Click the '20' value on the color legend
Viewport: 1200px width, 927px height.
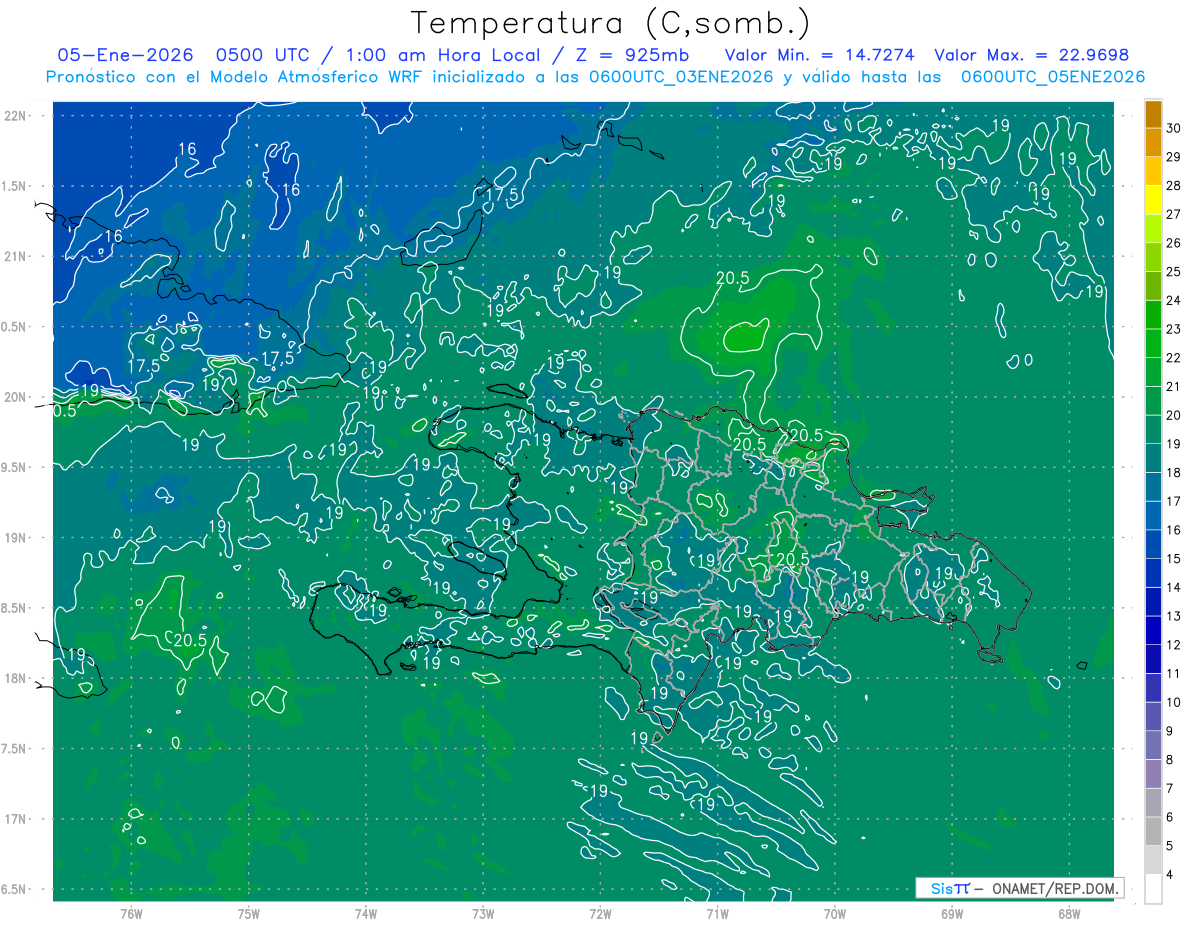tap(1174, 415)
